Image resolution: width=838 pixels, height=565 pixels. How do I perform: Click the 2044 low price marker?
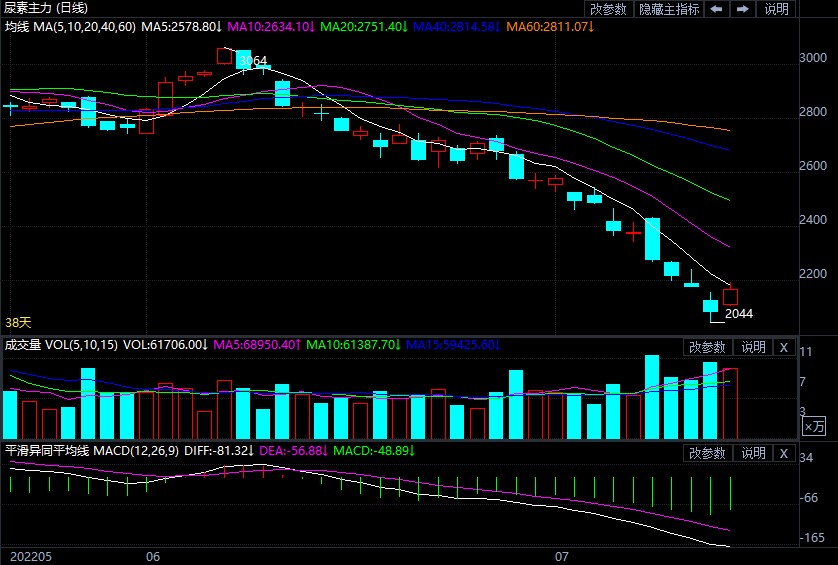(738, 314)
